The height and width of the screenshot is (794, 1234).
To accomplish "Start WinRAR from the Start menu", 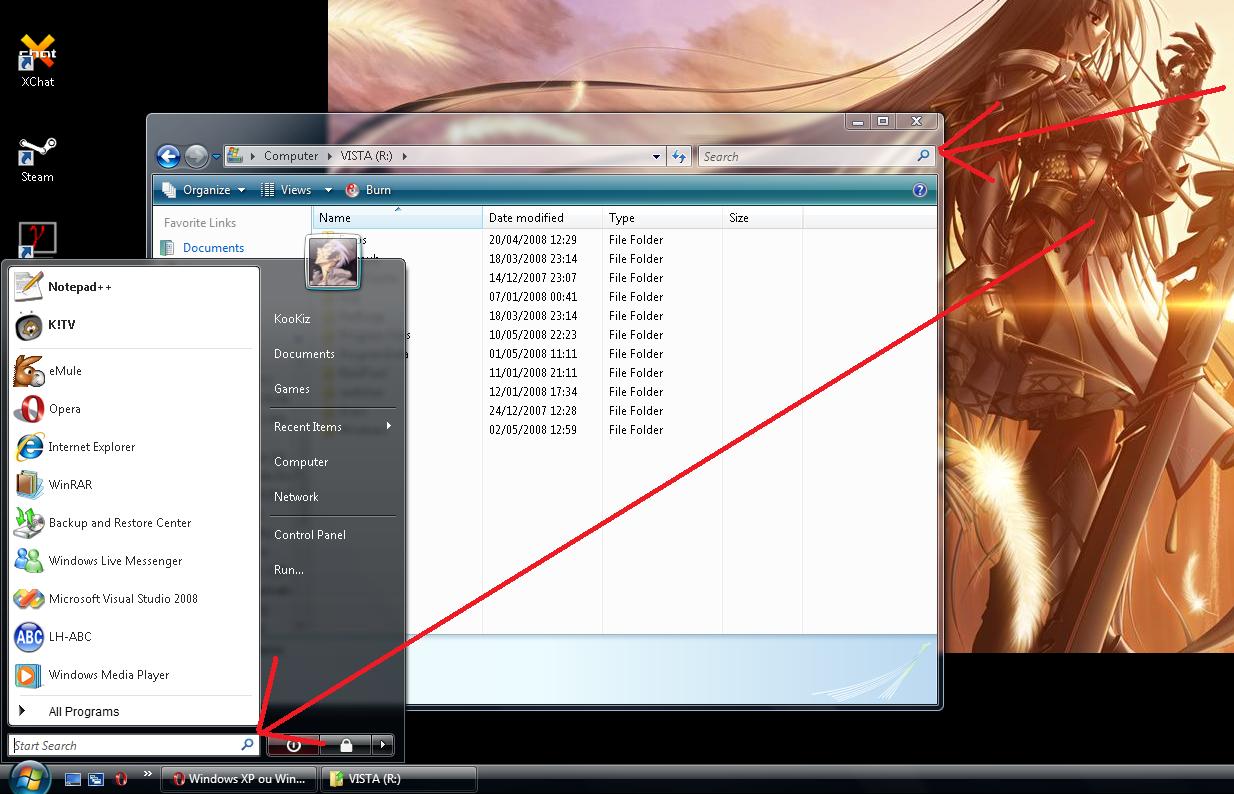I will tap(69, 485).
